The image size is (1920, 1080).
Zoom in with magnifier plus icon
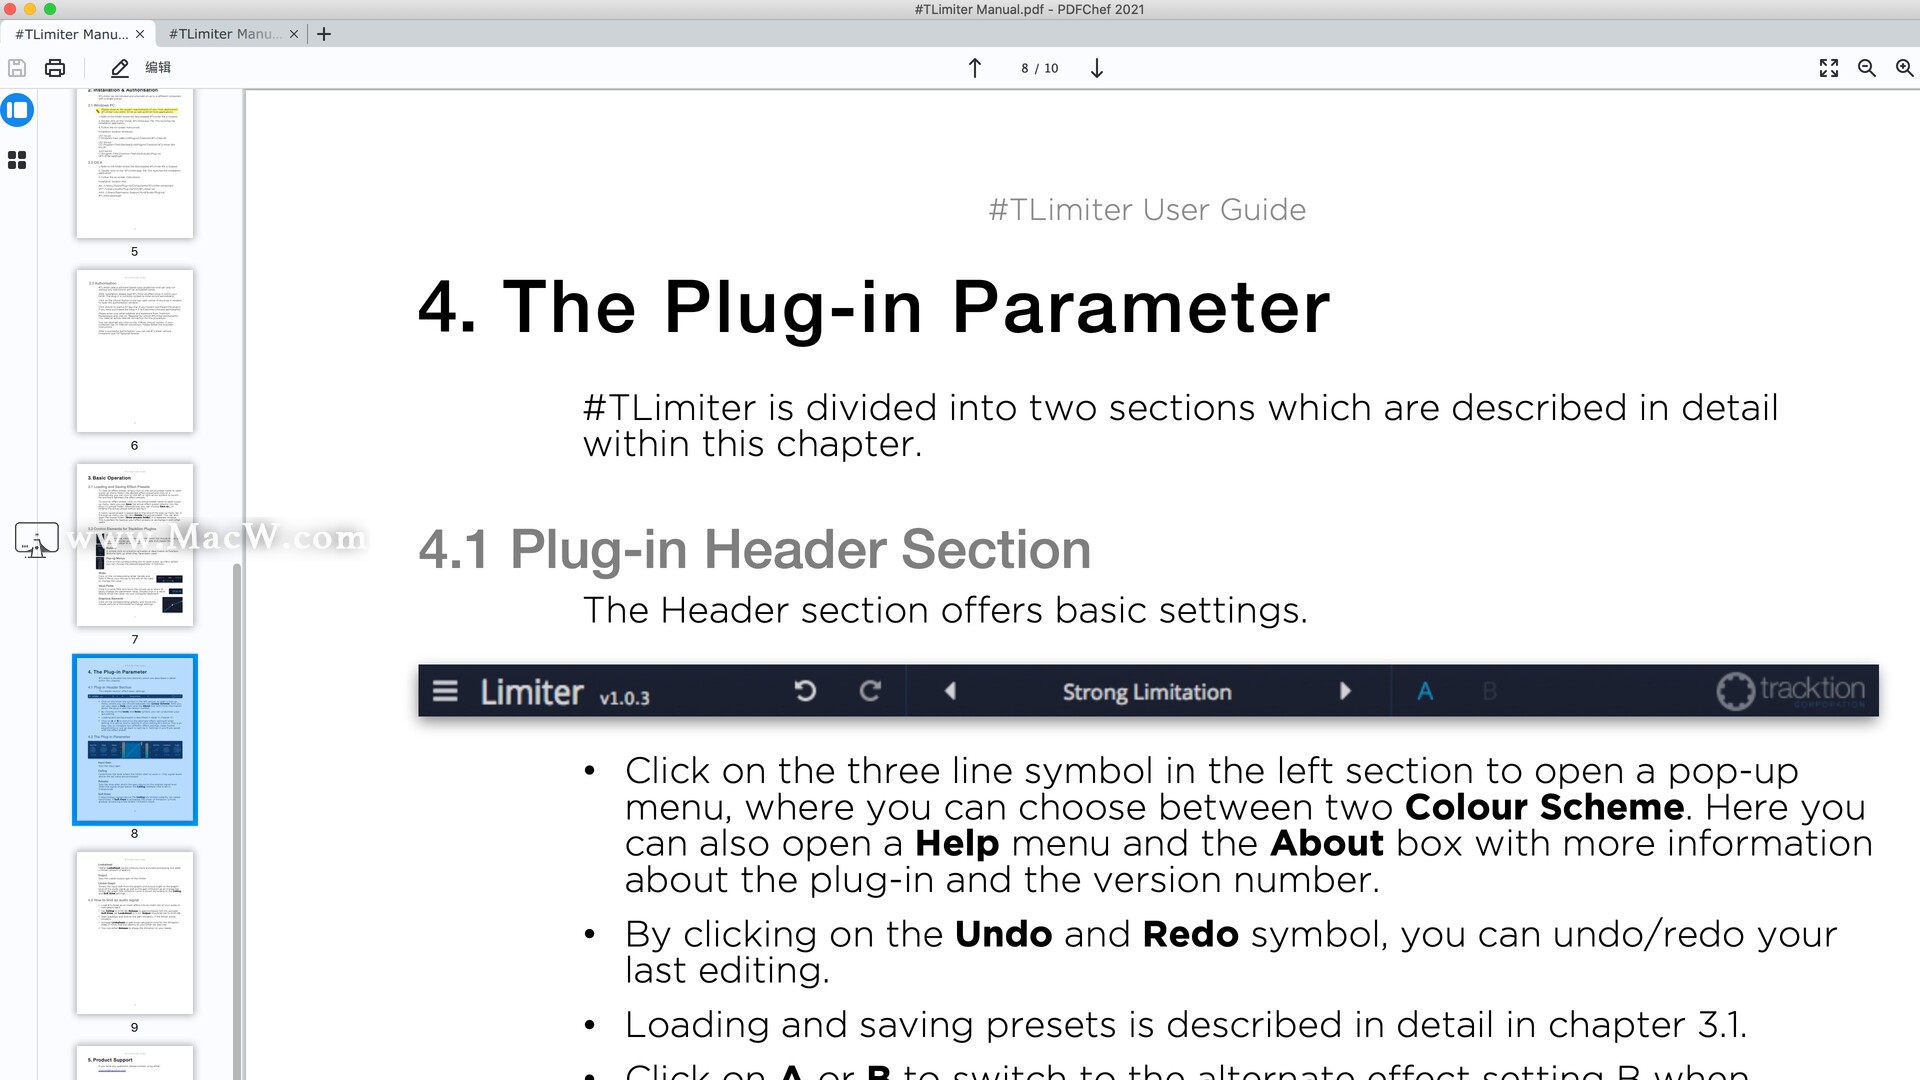(1905, 68)
